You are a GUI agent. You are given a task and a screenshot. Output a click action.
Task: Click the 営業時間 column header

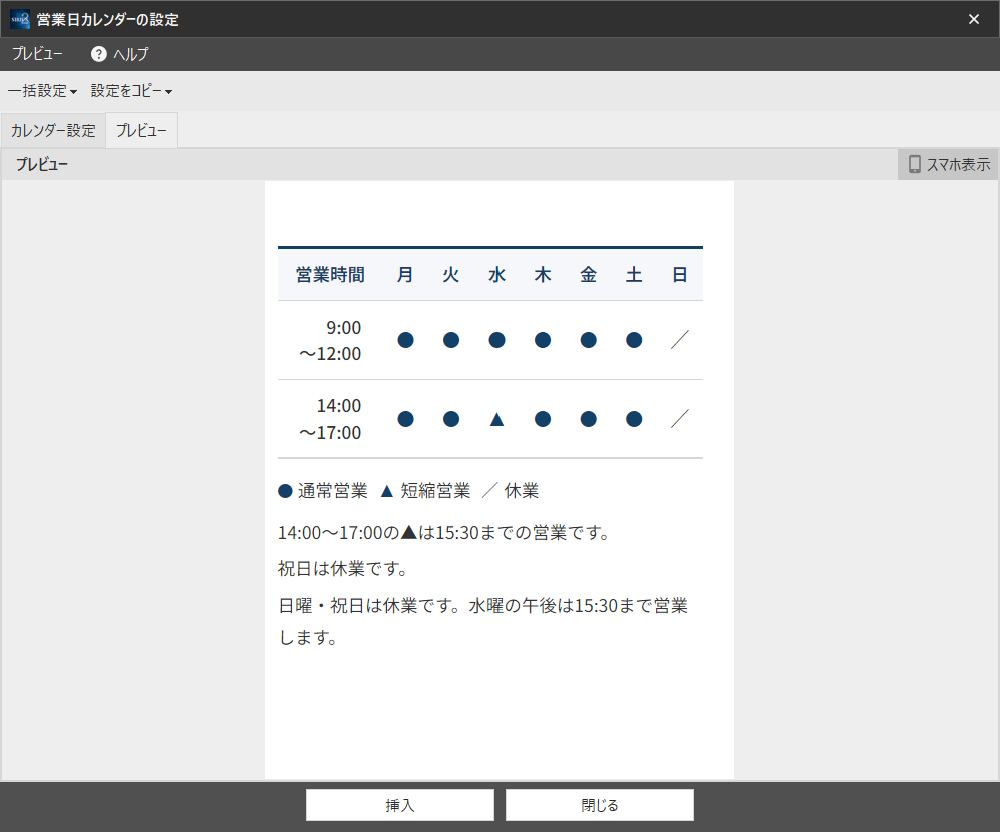point(330,275)
